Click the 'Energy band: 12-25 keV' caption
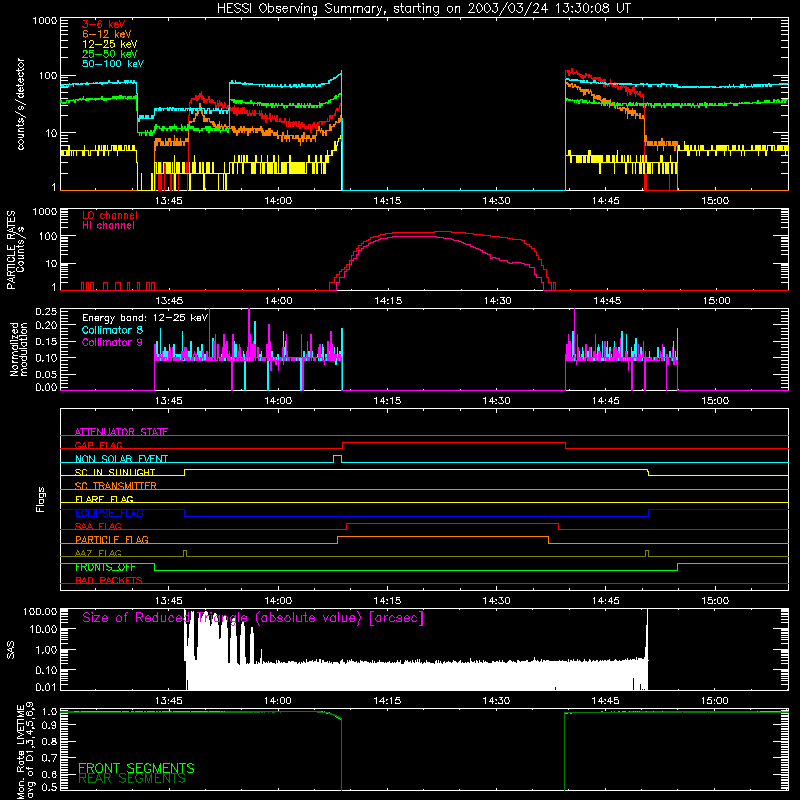 click(x=145, y=318)
